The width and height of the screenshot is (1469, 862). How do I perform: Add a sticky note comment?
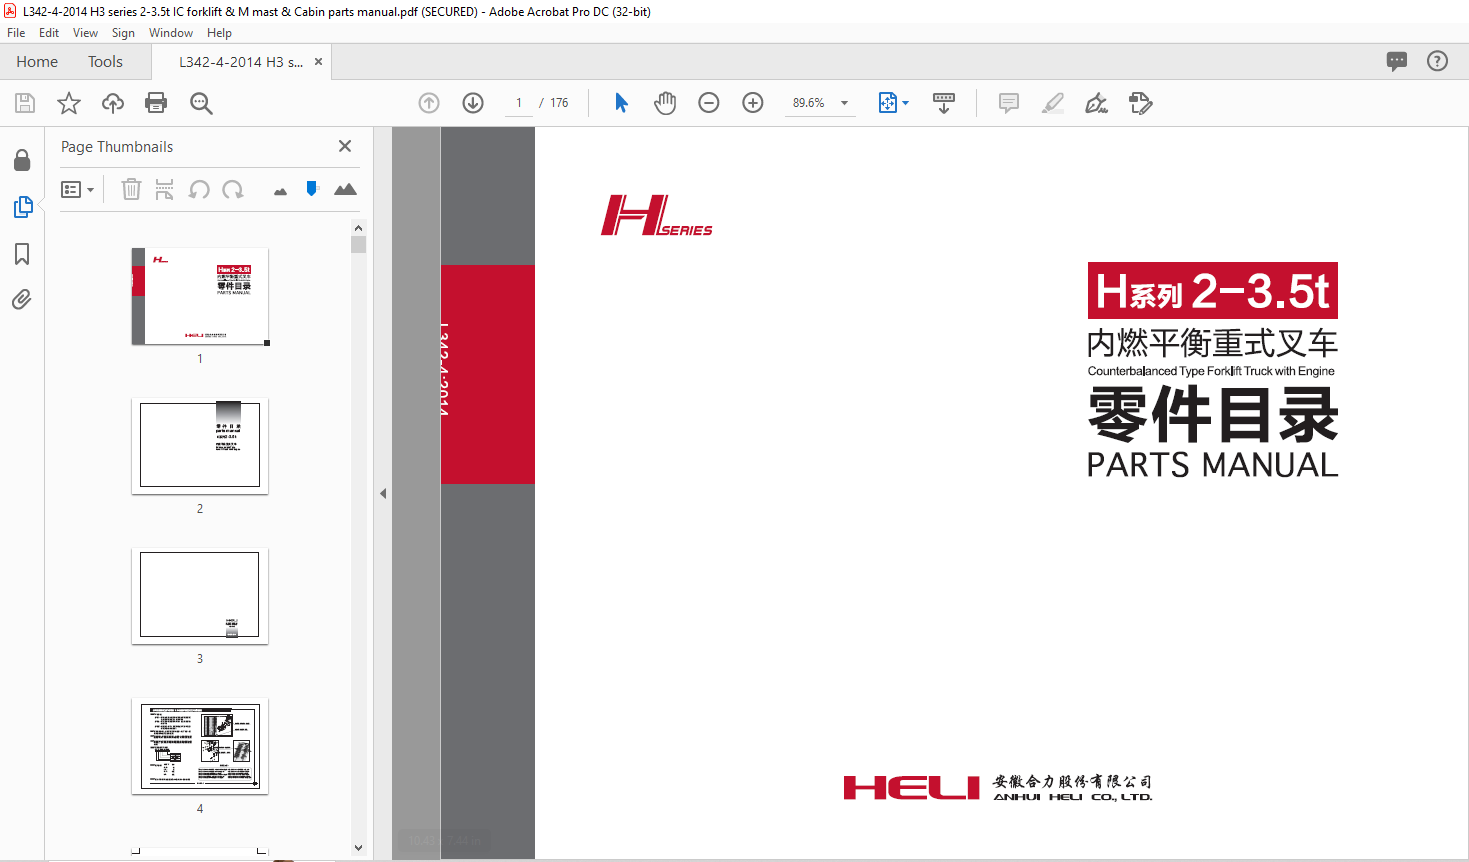point(1009,103)
